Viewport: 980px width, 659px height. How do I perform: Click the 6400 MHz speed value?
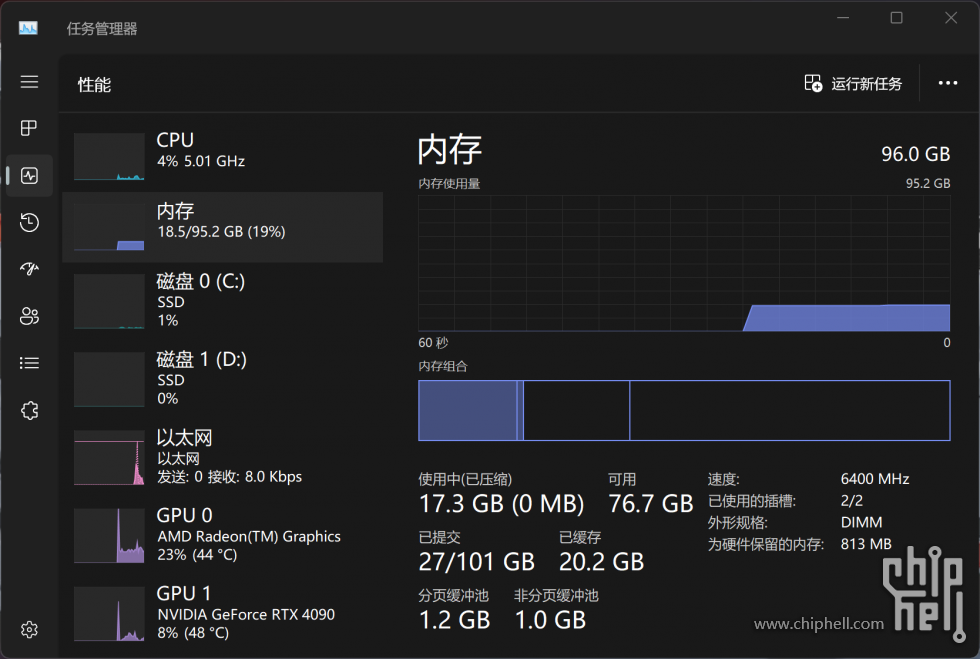tap(875, 479)
